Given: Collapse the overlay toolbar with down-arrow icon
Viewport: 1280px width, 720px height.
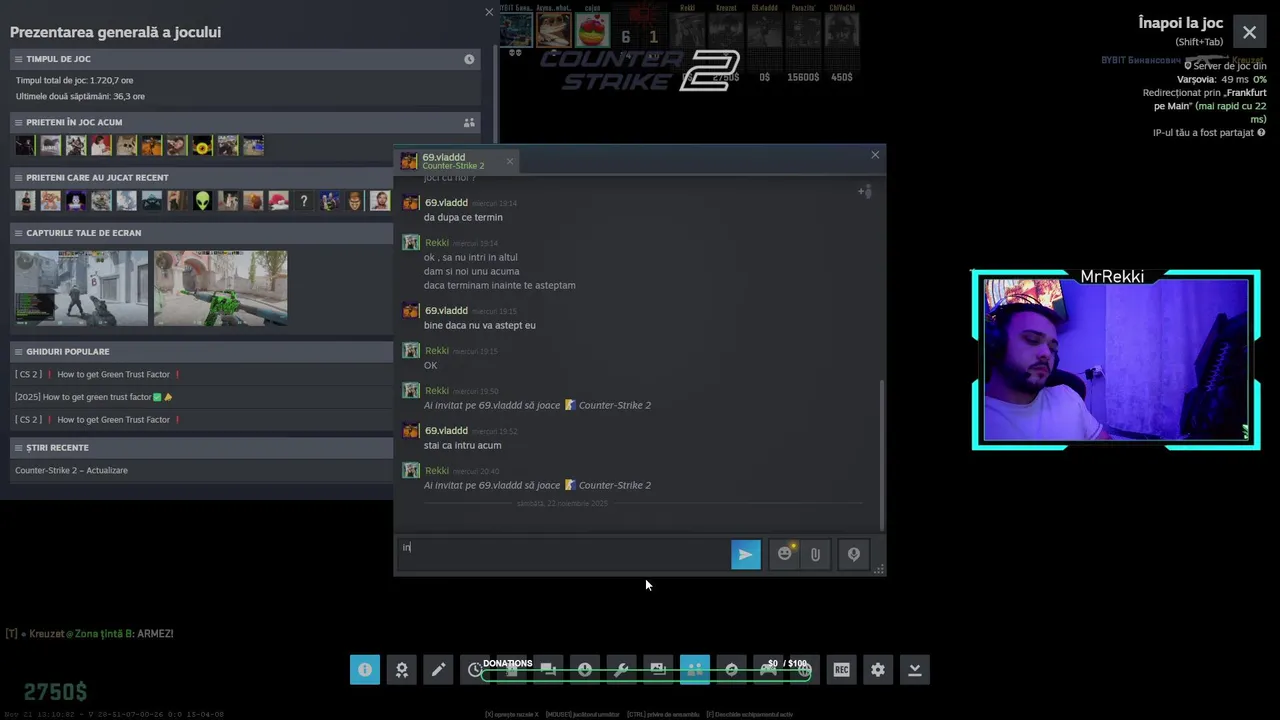Looking at the screenshot, I should pyautogui.click(x=915, y=670).
